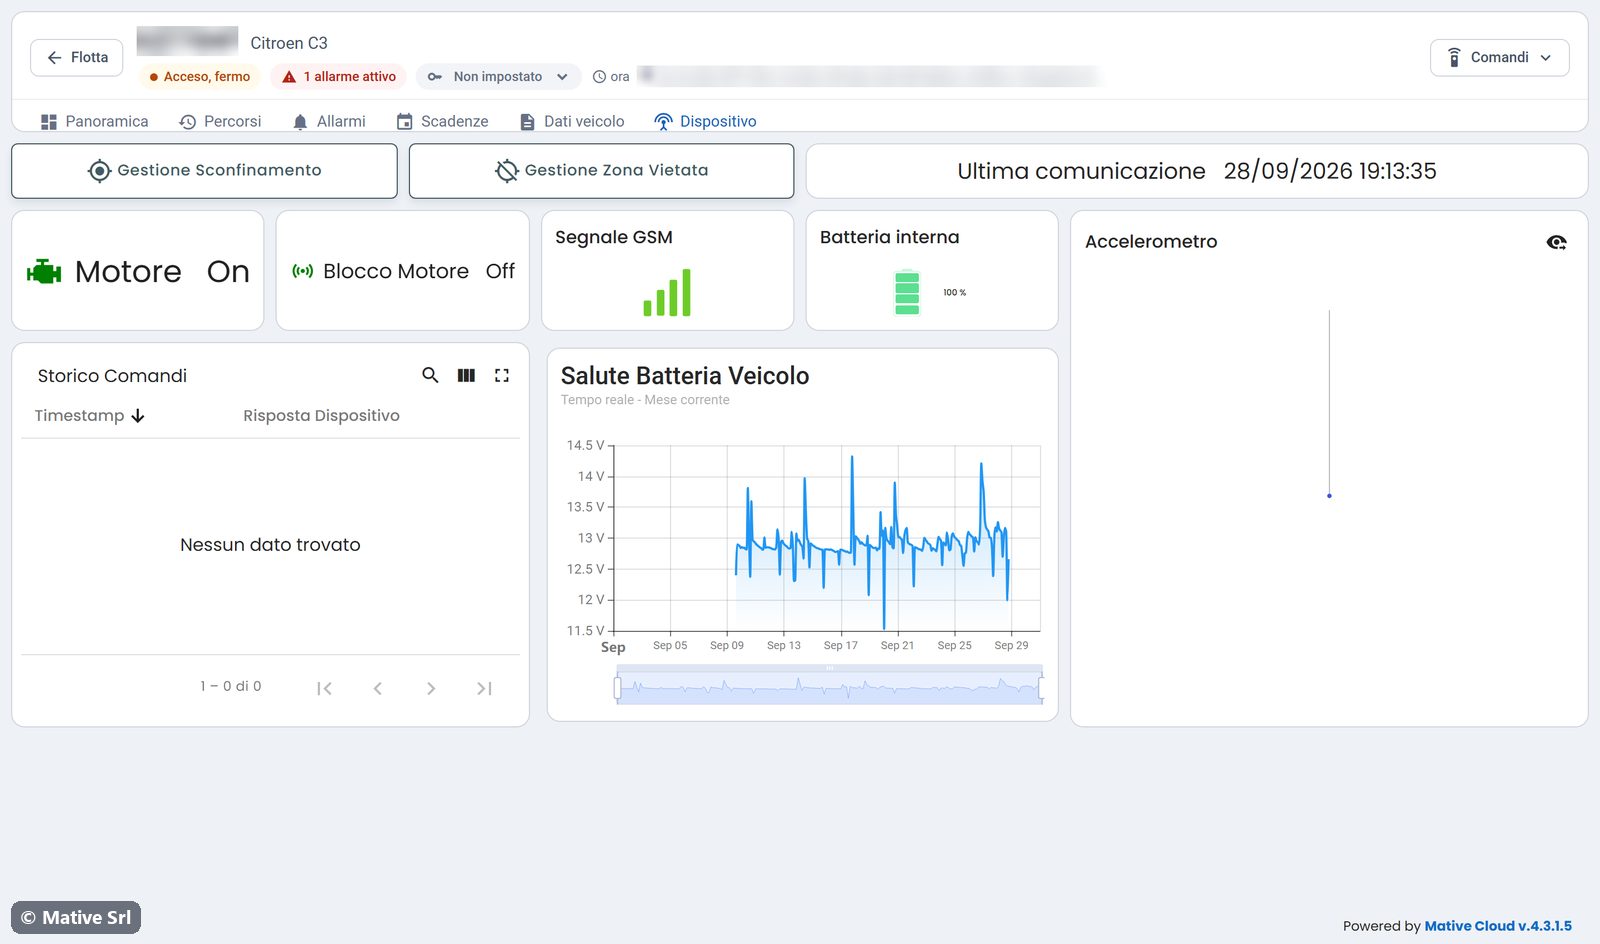Click the left handle of chart range slider
1600x944 pixels.
(x=617, y=687)
